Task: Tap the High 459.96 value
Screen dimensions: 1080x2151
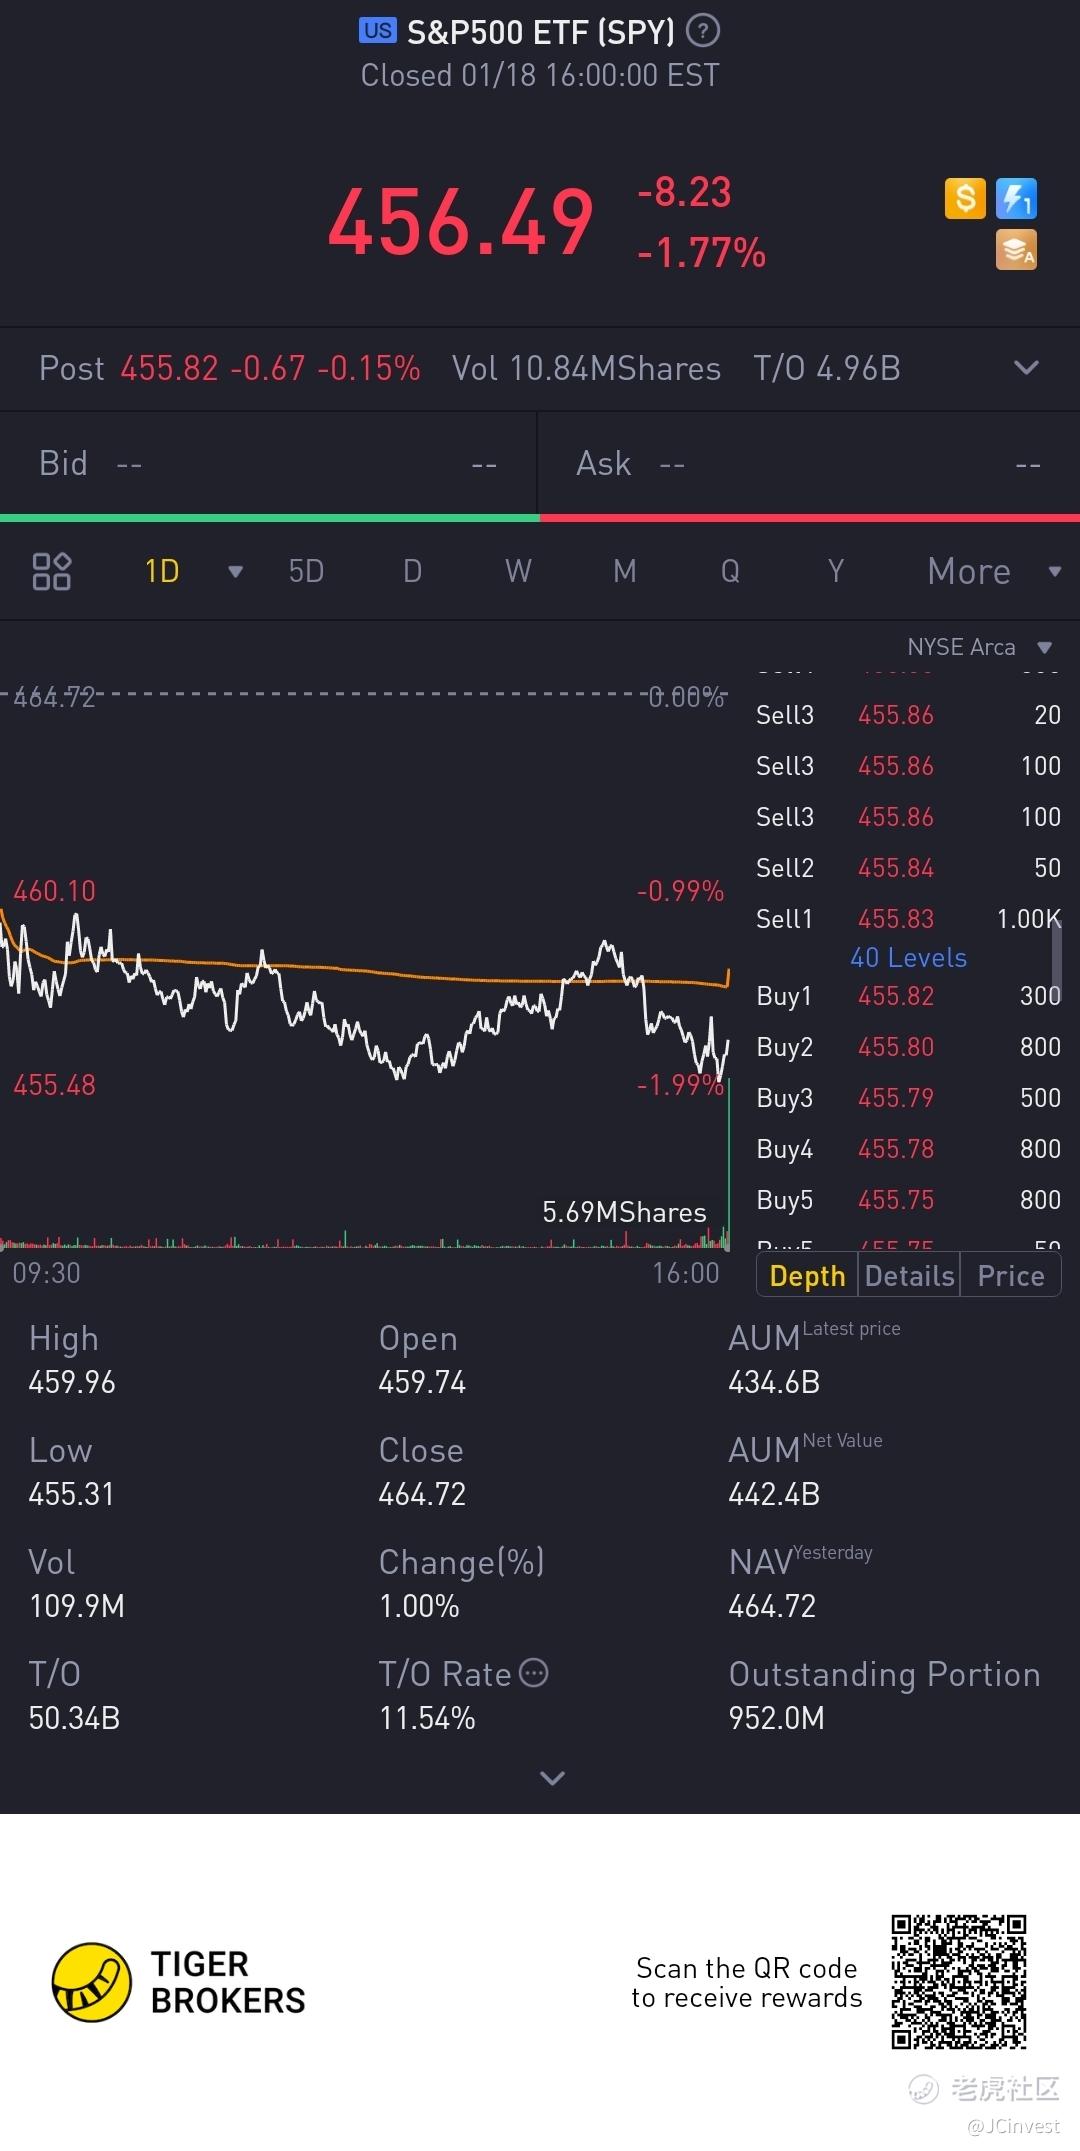Action: [x=72, y=1382]
